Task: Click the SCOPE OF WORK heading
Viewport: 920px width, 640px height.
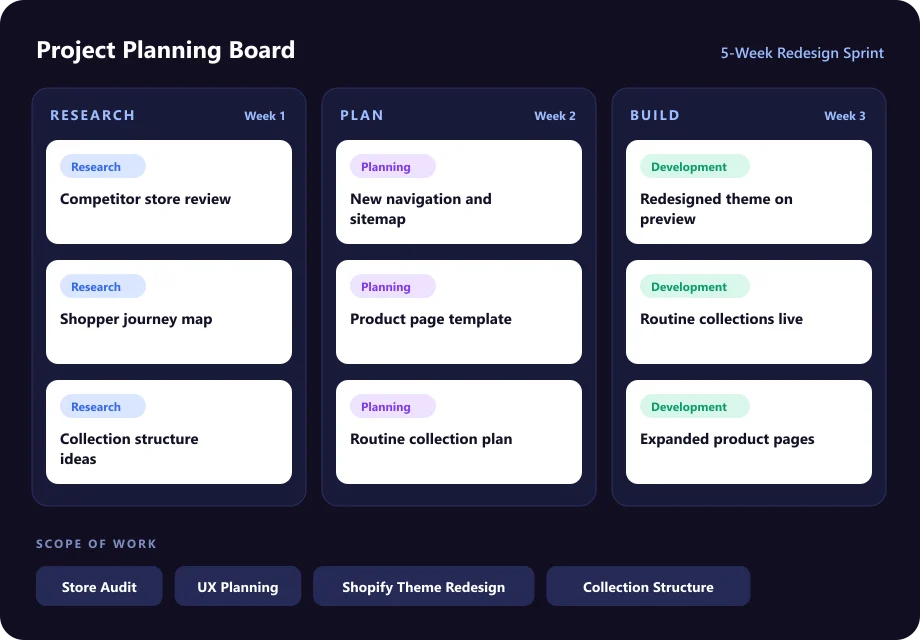Action: click(x=96, y=543)
